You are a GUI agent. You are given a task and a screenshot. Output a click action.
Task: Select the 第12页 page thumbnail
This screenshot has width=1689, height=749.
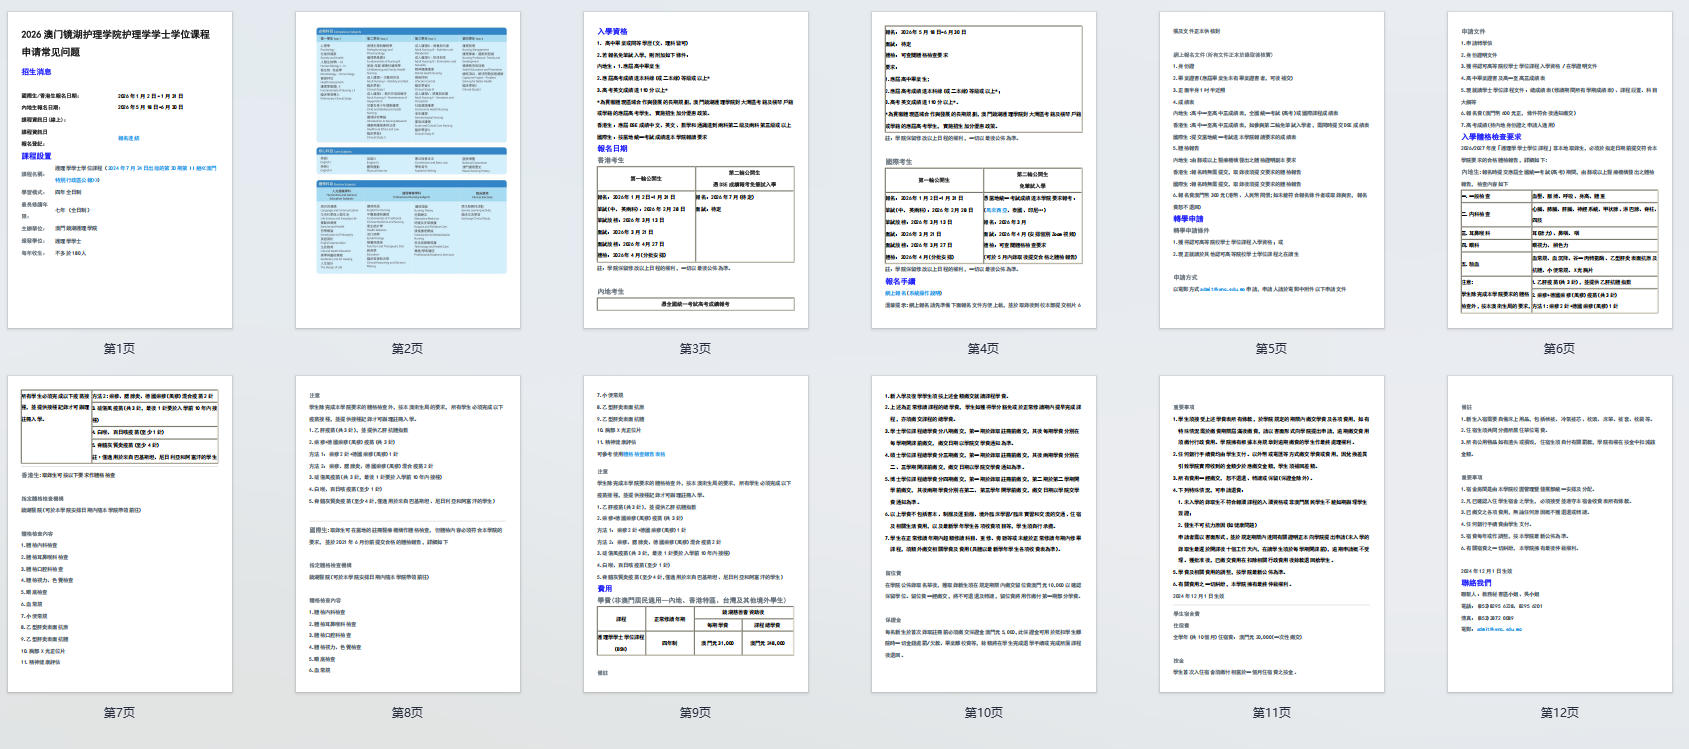click(x=1560, y=534)
